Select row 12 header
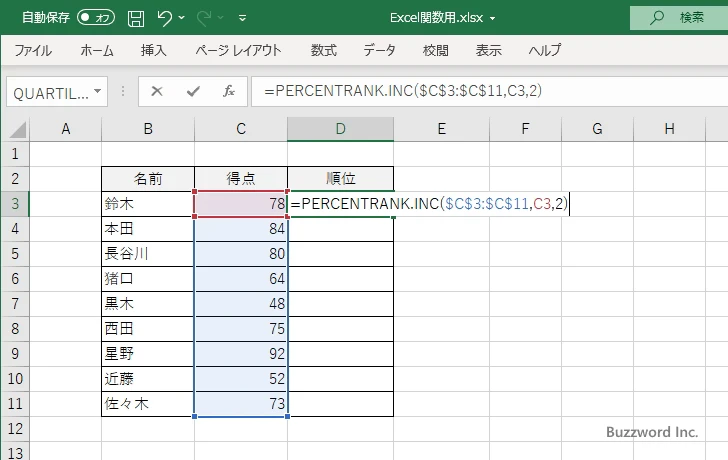This screenshot has height=460, width=728. tap(15, 428)
